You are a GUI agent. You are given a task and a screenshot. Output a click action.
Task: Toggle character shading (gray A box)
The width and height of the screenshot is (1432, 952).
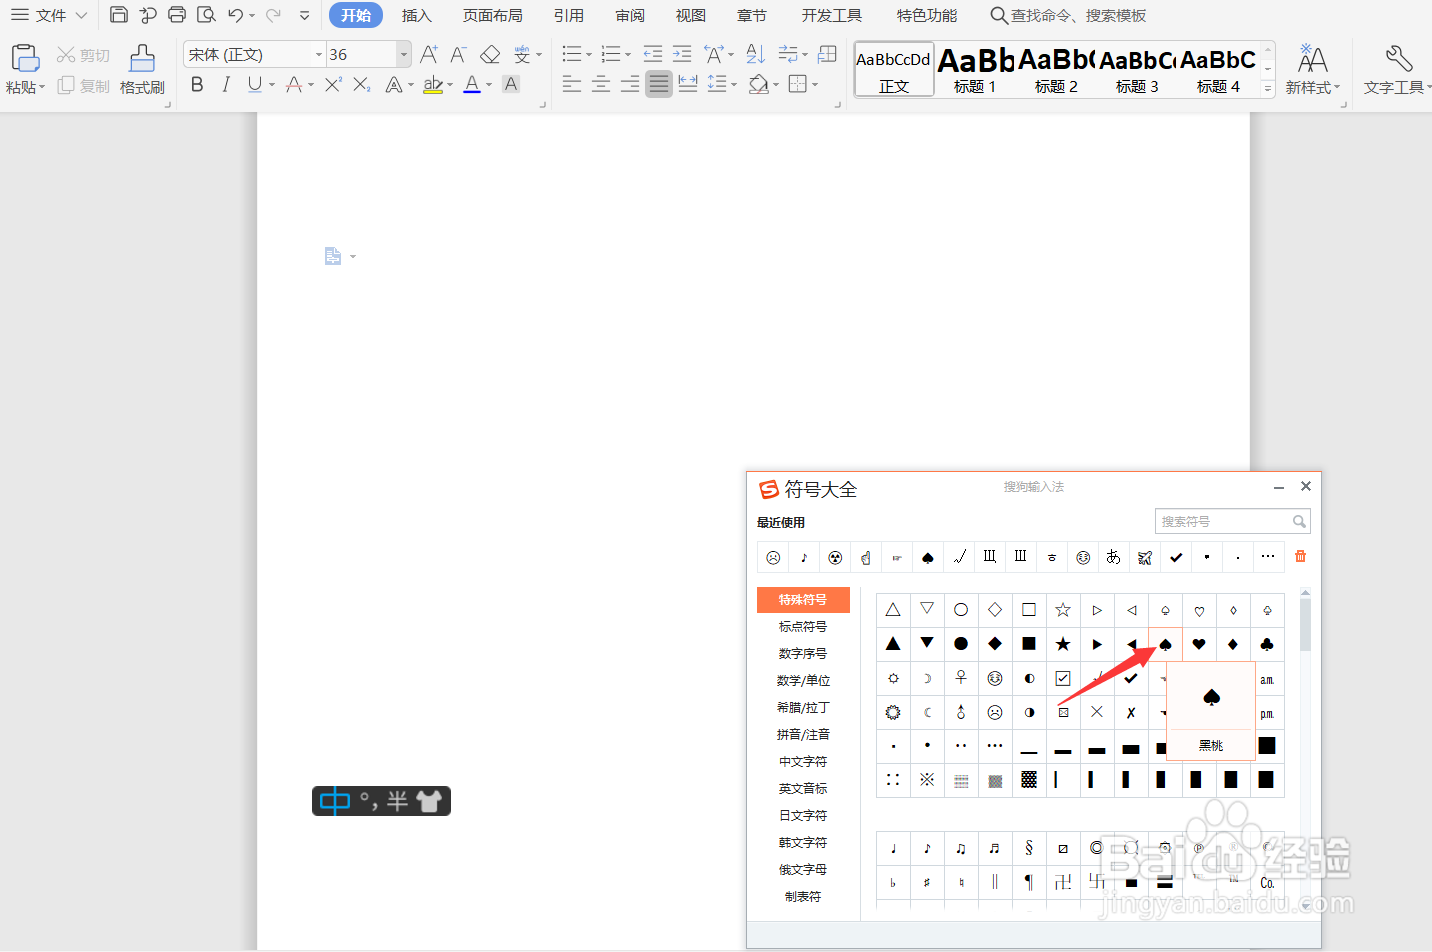(511, 84)
